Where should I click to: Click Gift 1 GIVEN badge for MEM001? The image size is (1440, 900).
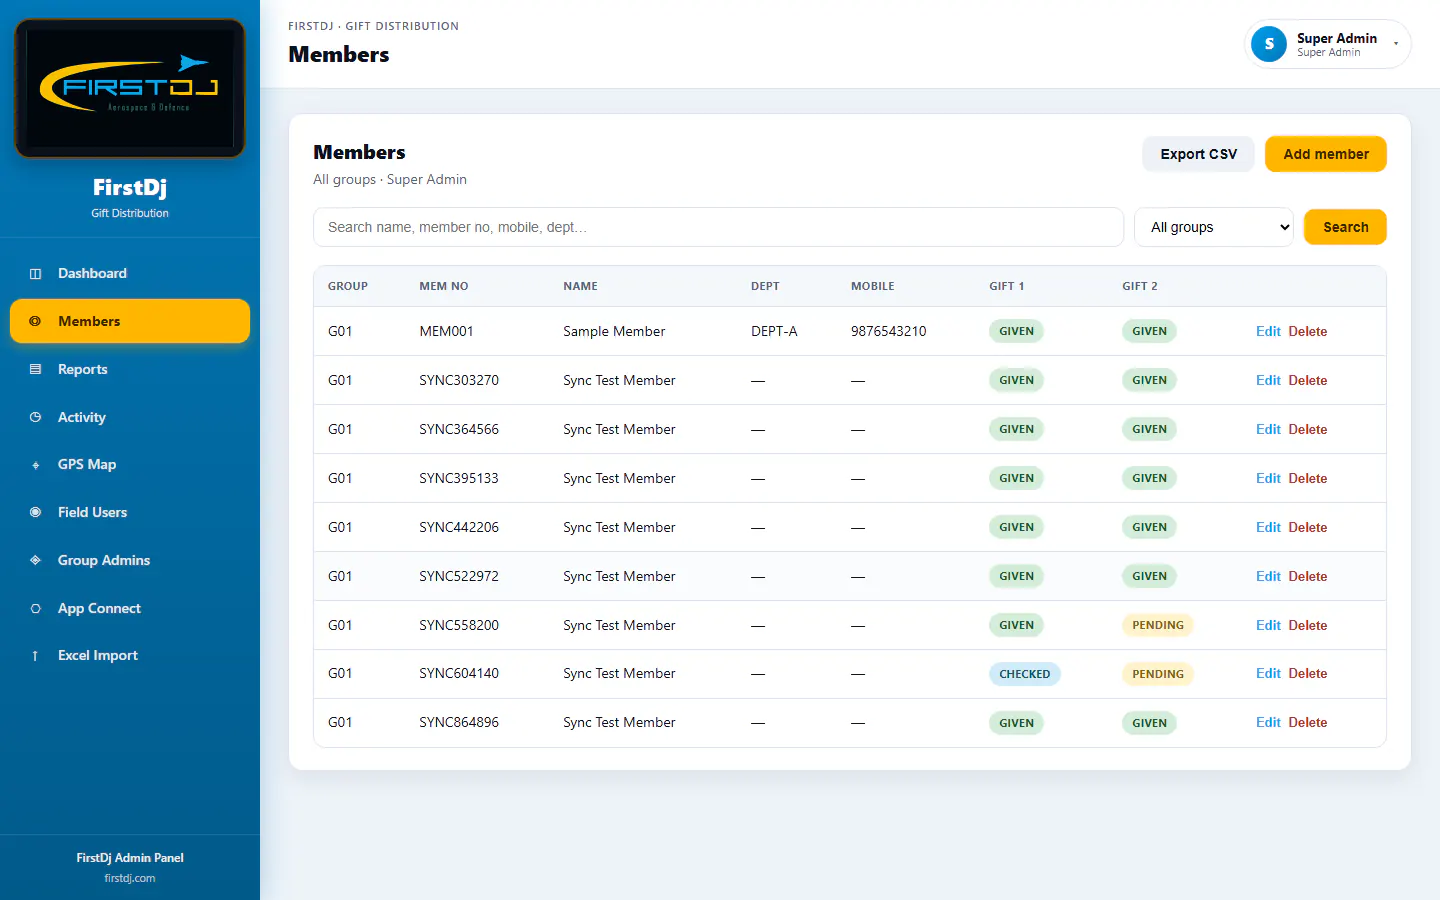point(1016,331)
